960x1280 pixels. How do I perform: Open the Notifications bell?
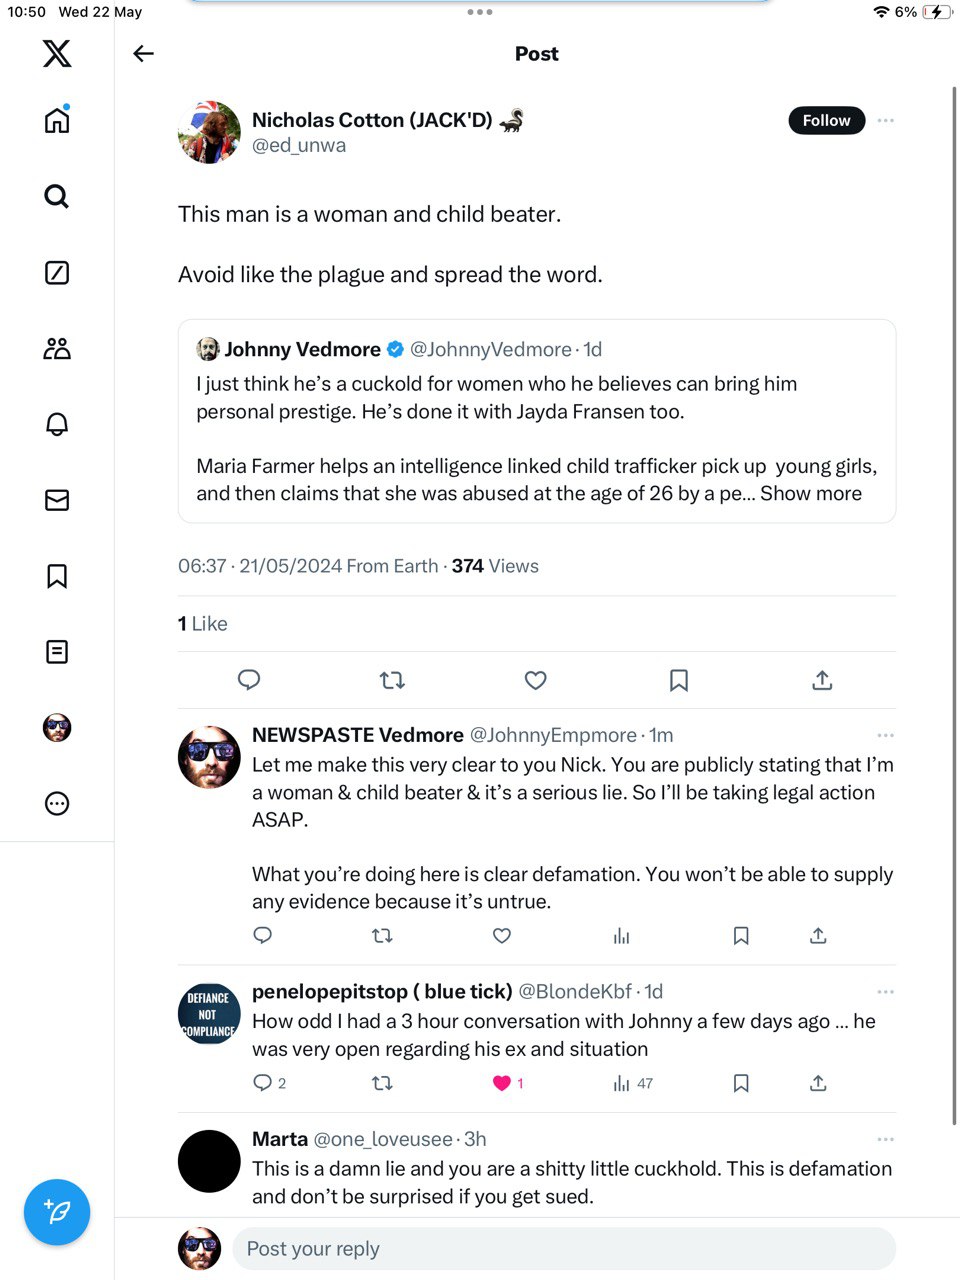pyautogui.click(x=57, y=424)
